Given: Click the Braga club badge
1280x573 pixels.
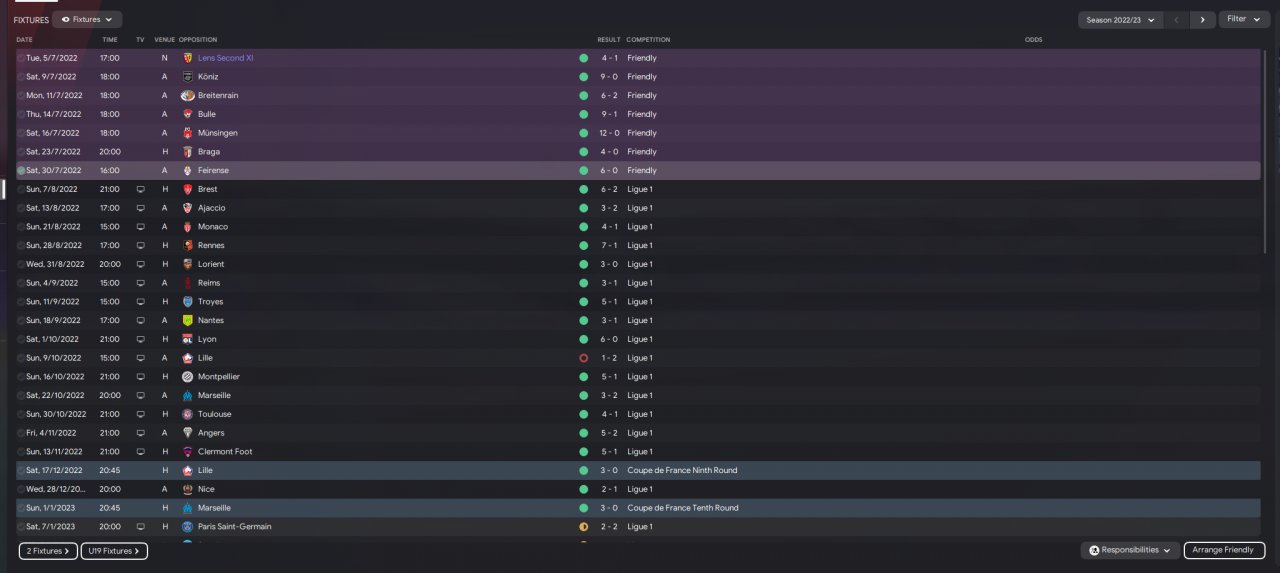Looking at the screenshot, I should [187, 152].
